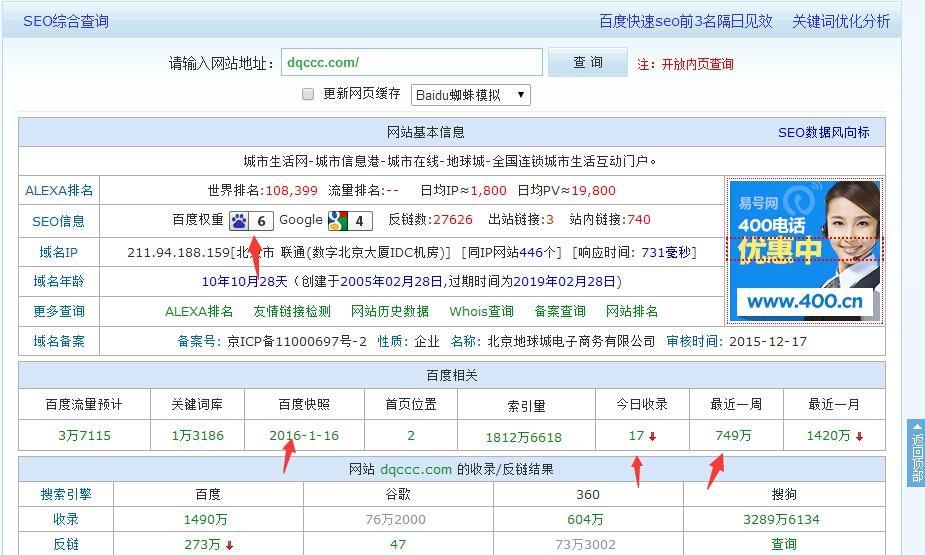925x555 pixels.
Task: Click the Baidu paw weight icon
Action: (240, 221)
